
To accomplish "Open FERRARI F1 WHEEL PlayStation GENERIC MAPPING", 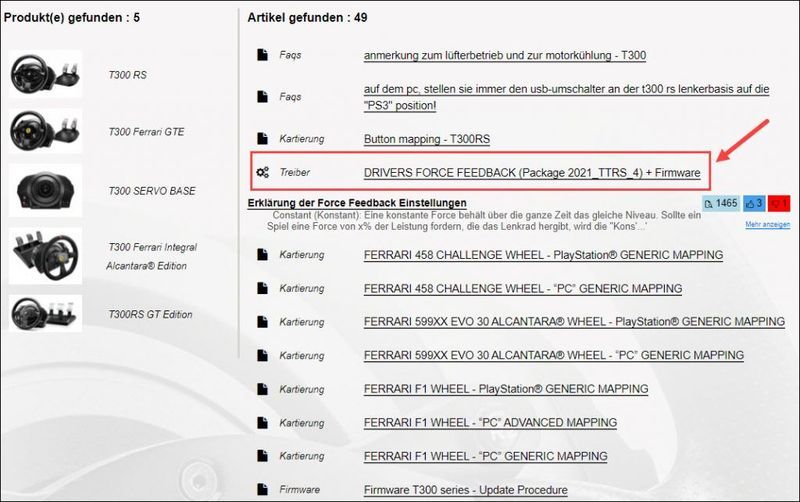I will coord(506,389).
